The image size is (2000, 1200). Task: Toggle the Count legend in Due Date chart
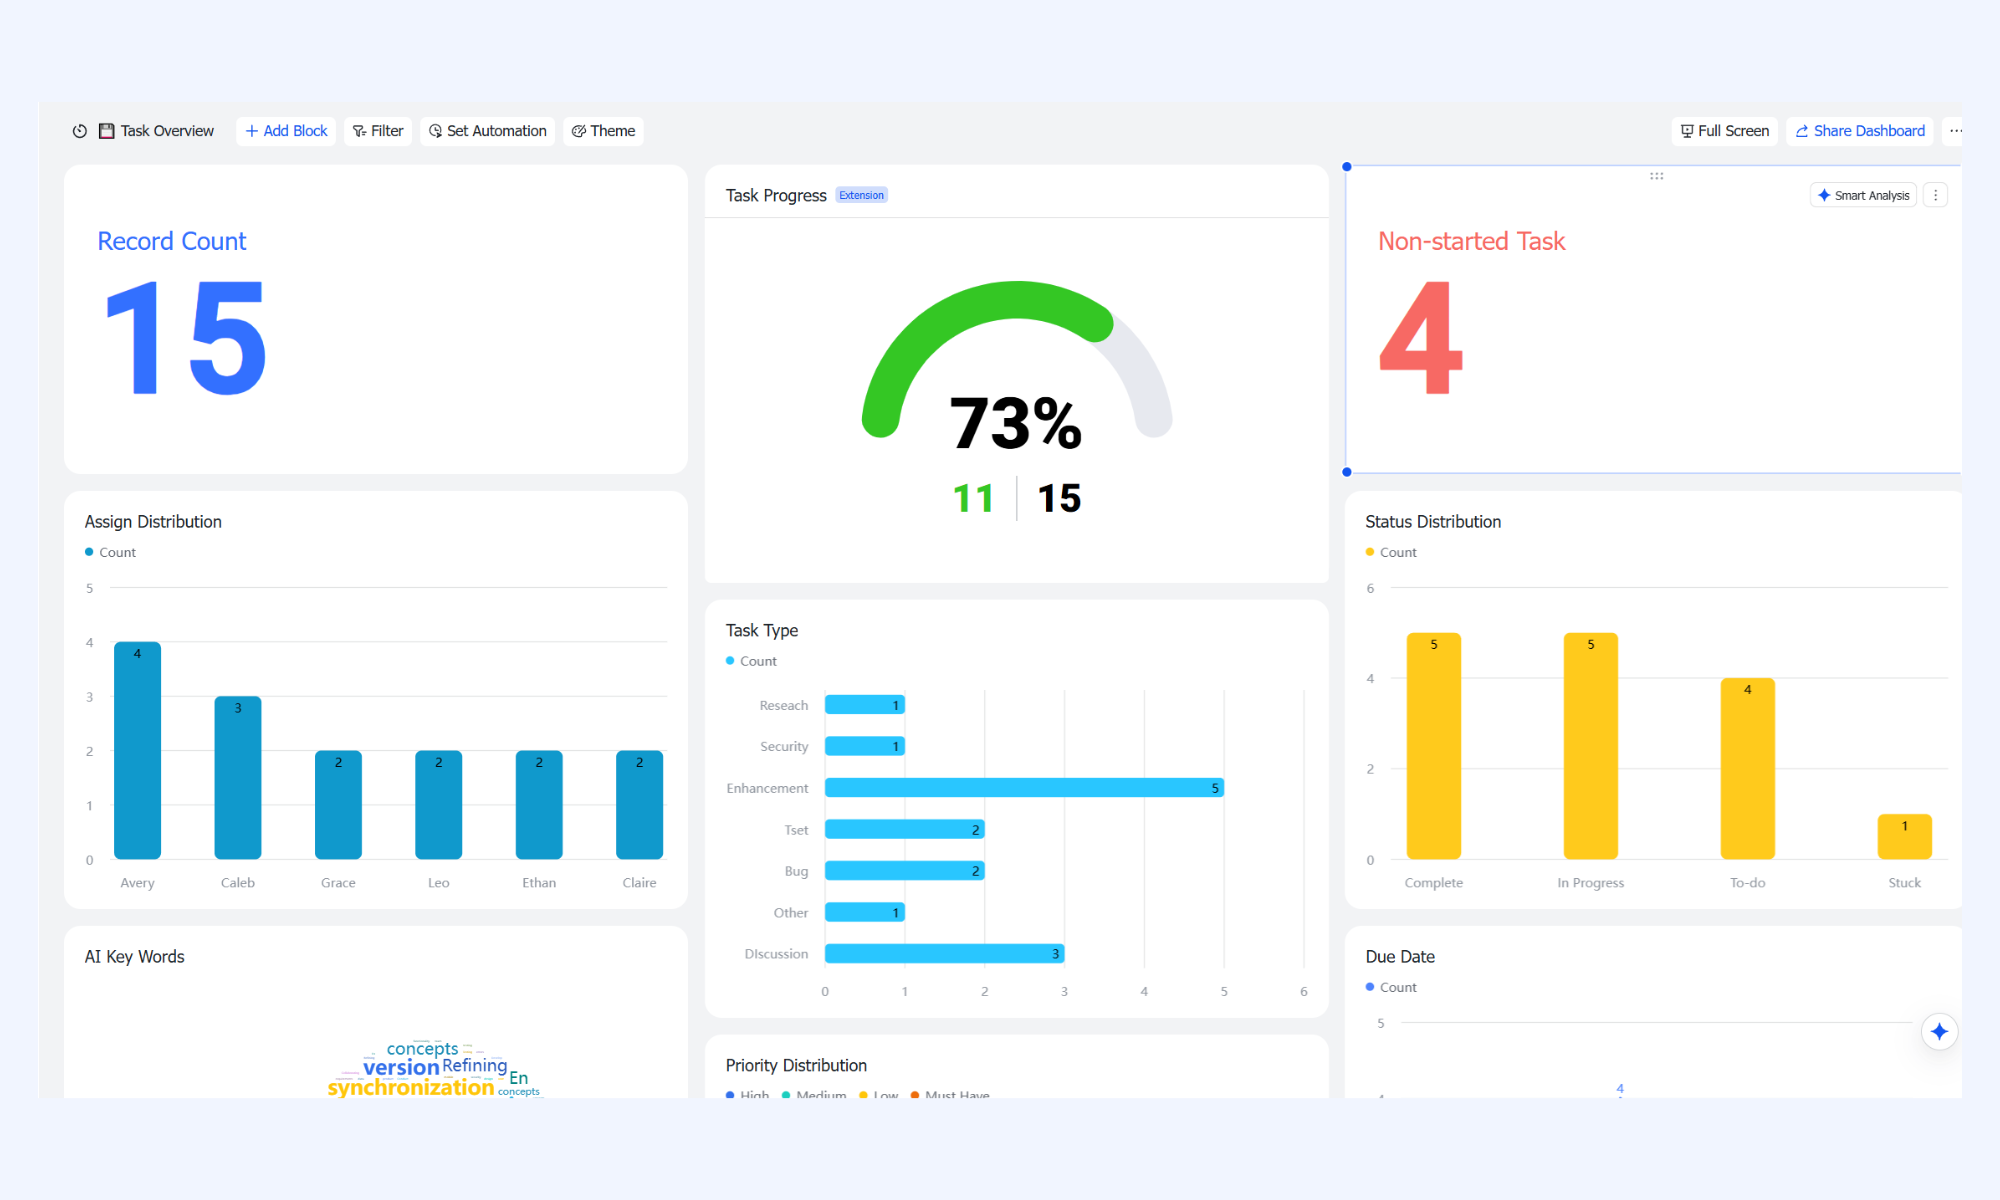click(1391, 987)
